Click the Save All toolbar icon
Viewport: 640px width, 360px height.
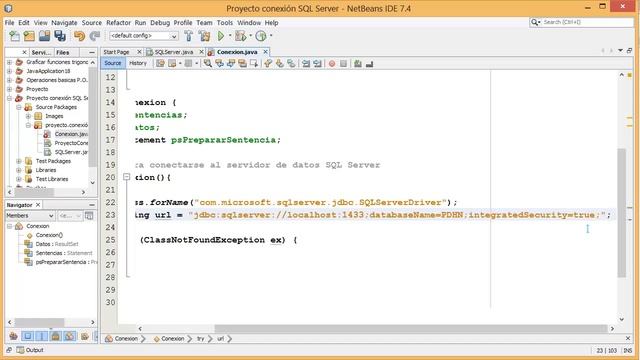[60, 36]
